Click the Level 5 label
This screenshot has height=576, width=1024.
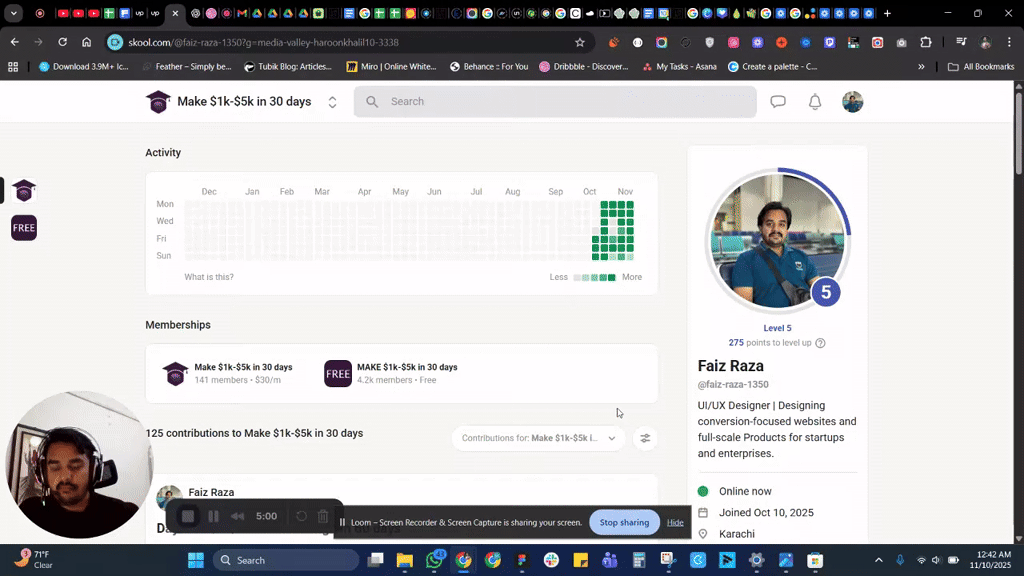pyautogui.click(x=777, y=328)
